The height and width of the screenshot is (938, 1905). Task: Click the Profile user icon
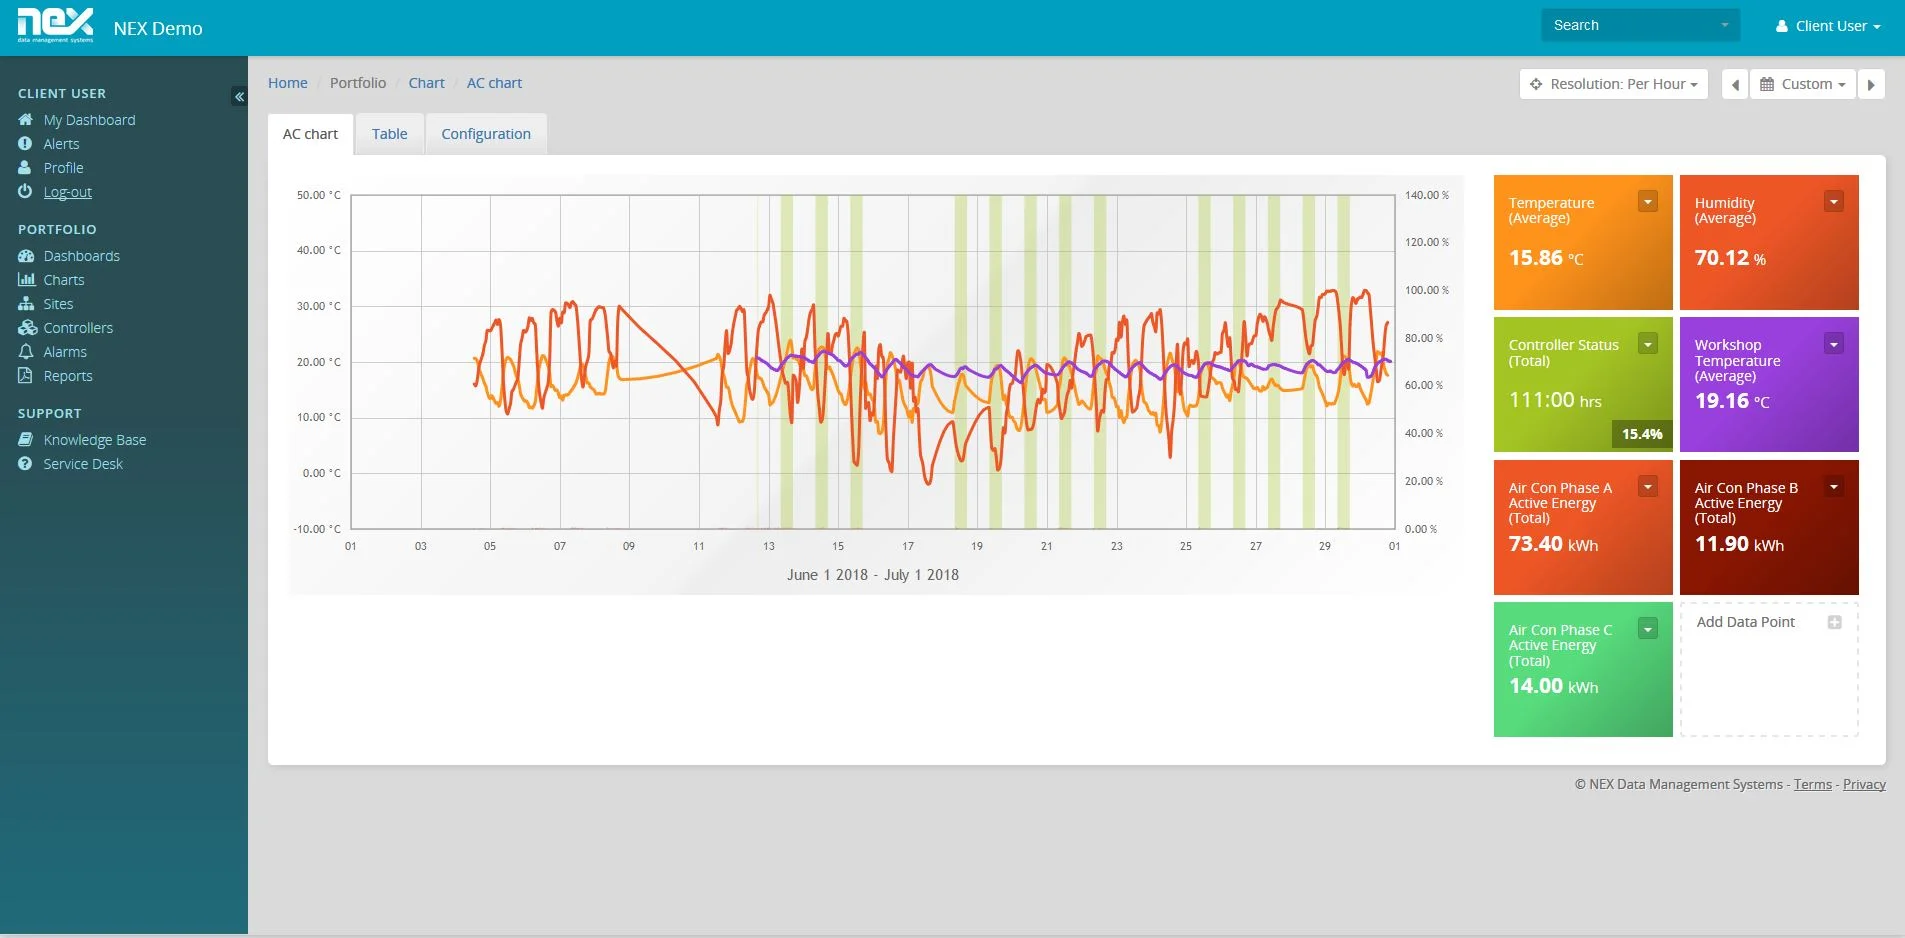click(25, 167)
